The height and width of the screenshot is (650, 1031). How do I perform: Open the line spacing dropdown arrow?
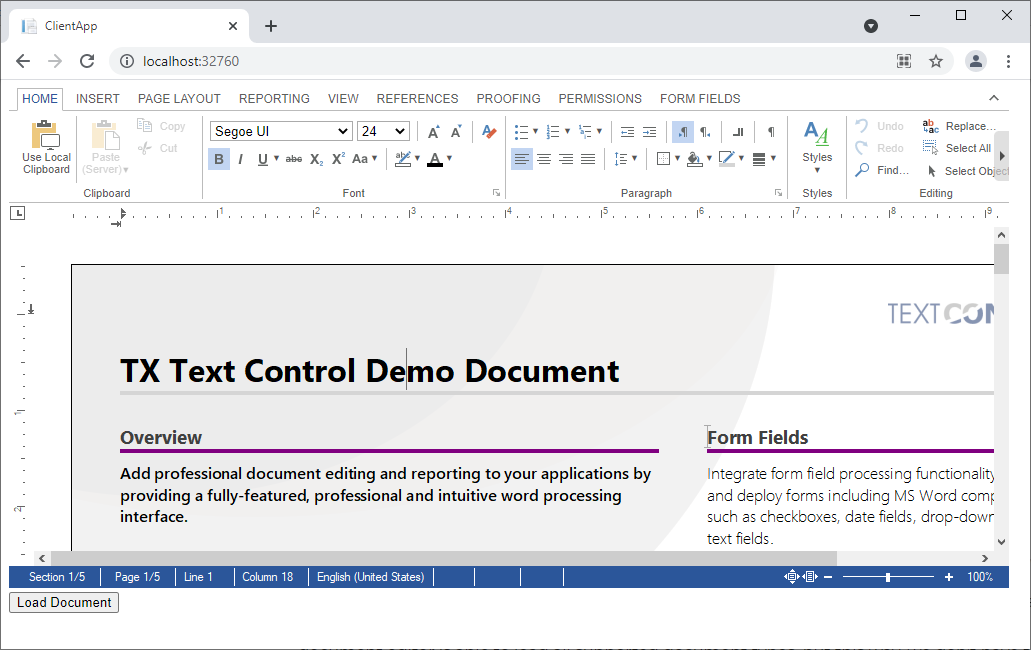[x=635, y=158]
